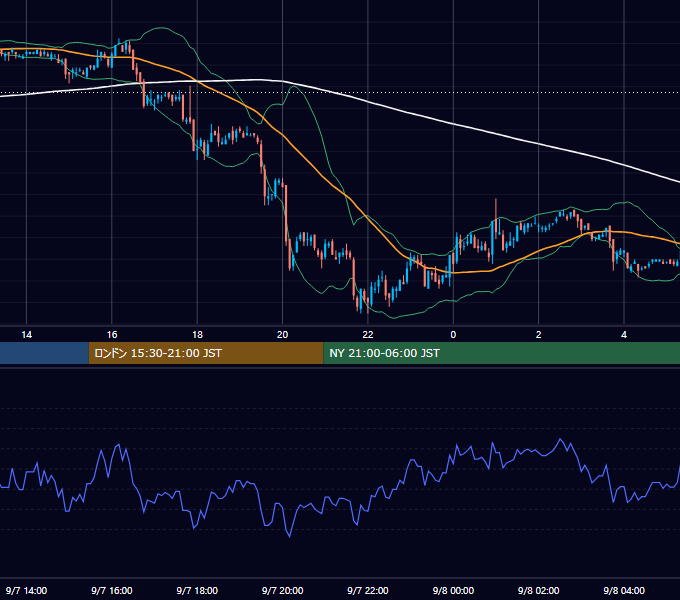Click the 14 hour axis label
Screen dimensions: 680x600
26,335
